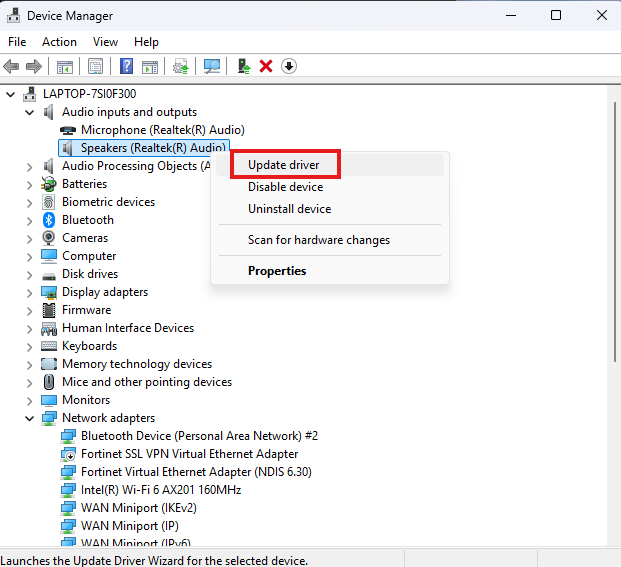Screen dimensions: 621x567
Task: Expand the Cameras category chevron
Action: 29,239
